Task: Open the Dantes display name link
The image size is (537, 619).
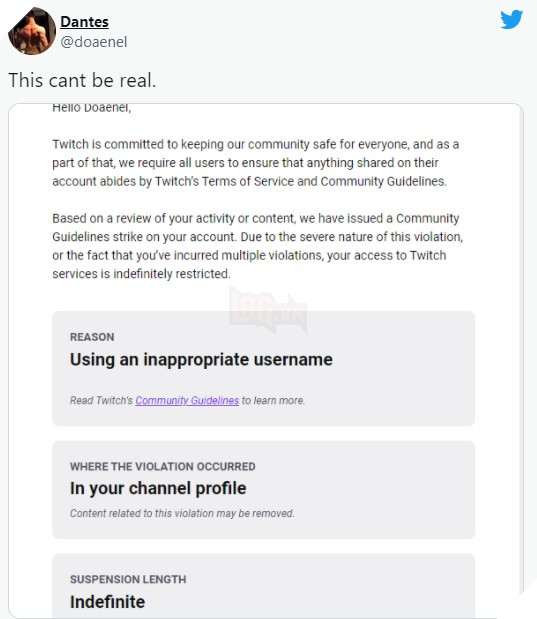Action: pyautogui.click(x=84, y=22)
